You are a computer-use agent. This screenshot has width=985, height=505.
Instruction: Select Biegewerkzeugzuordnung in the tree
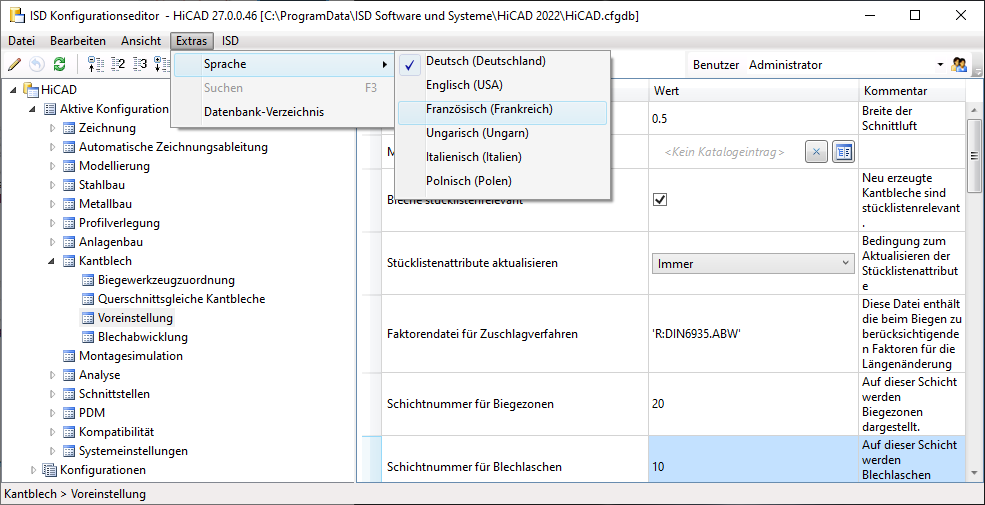pos(166,280)
